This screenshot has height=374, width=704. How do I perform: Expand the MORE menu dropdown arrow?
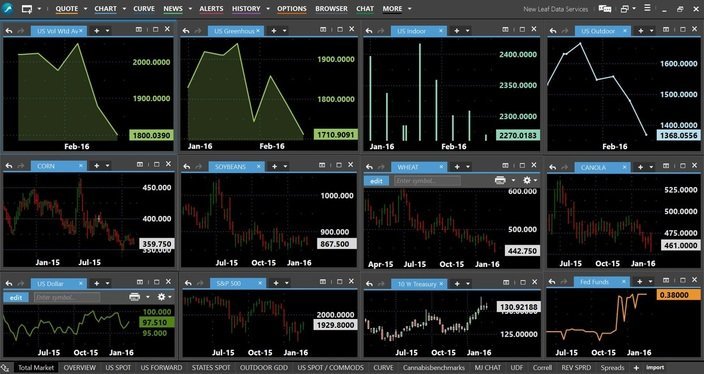(409, 9)
